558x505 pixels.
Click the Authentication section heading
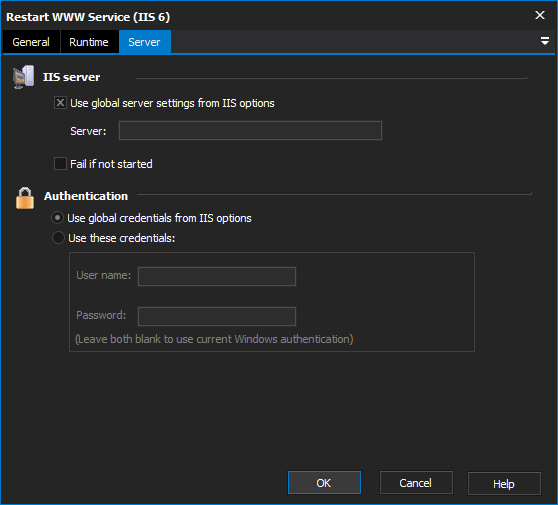pos(86,196)
